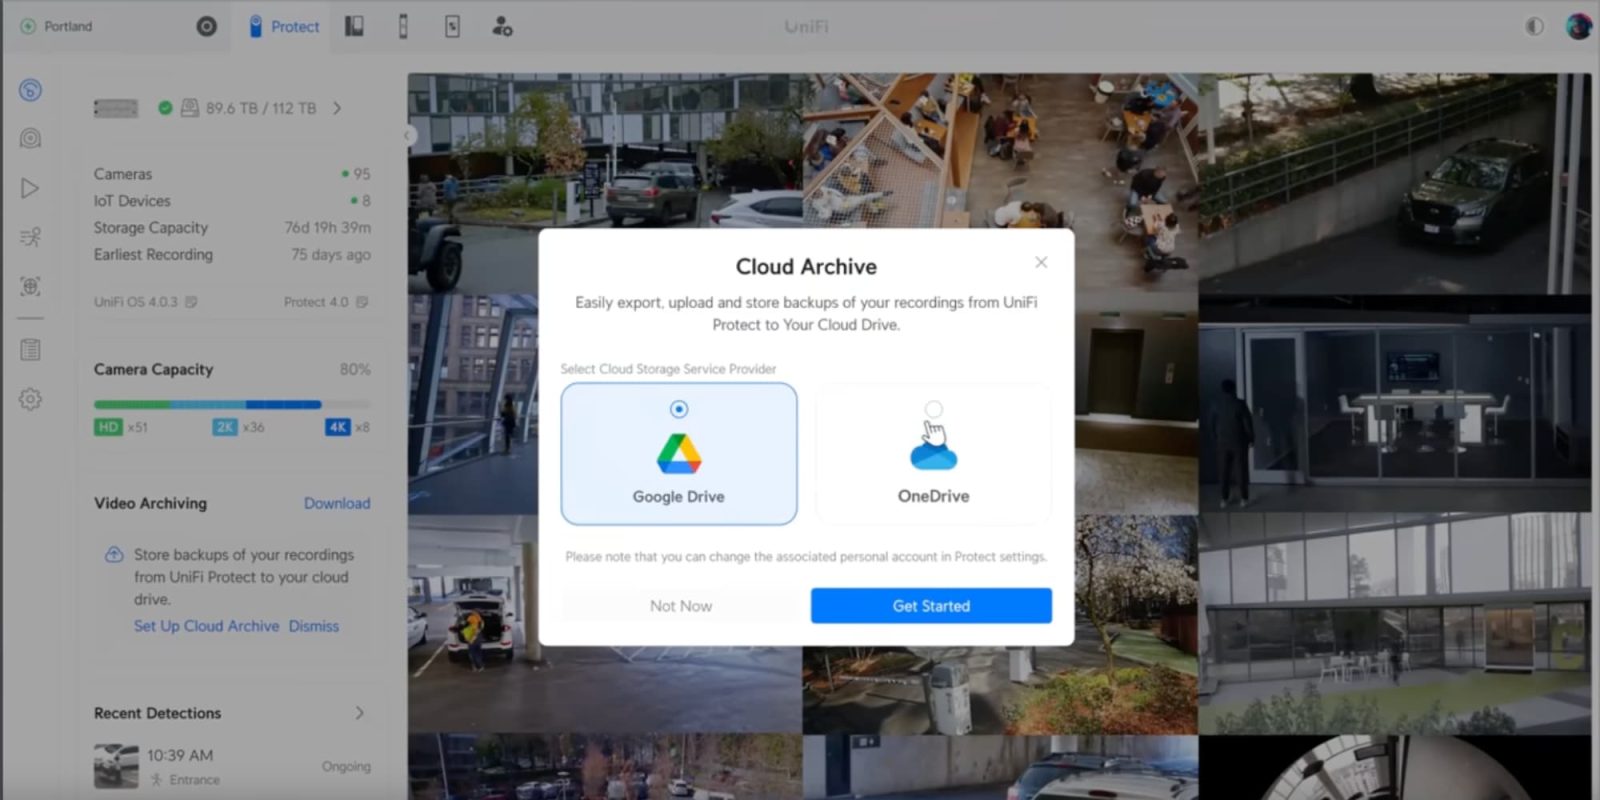The width and height of the screenshot is (1600, 800).
Task: Click the face recognition scan icon
Action: coord(30,287)
